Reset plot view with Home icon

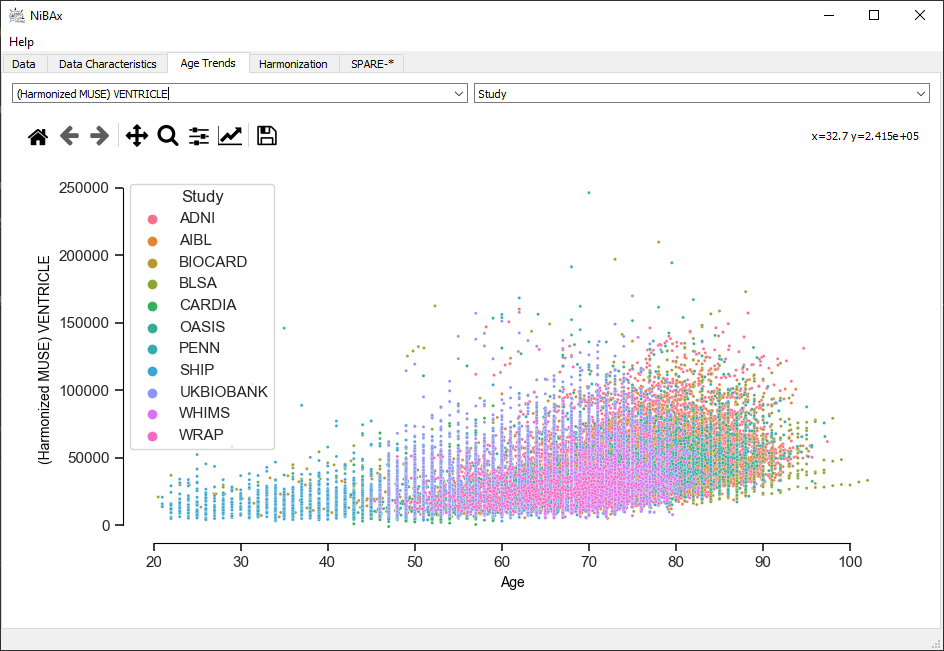click(38, 136)
